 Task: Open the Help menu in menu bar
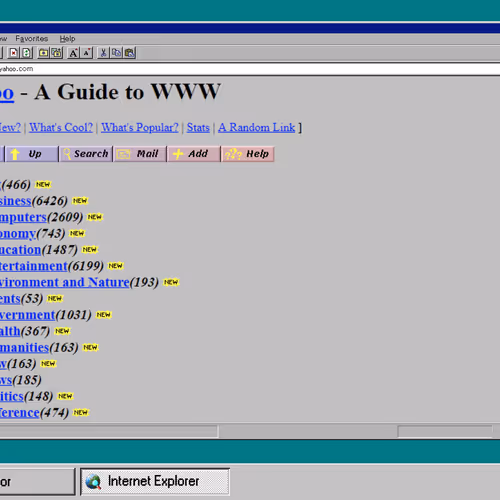[x=67, y=39]
